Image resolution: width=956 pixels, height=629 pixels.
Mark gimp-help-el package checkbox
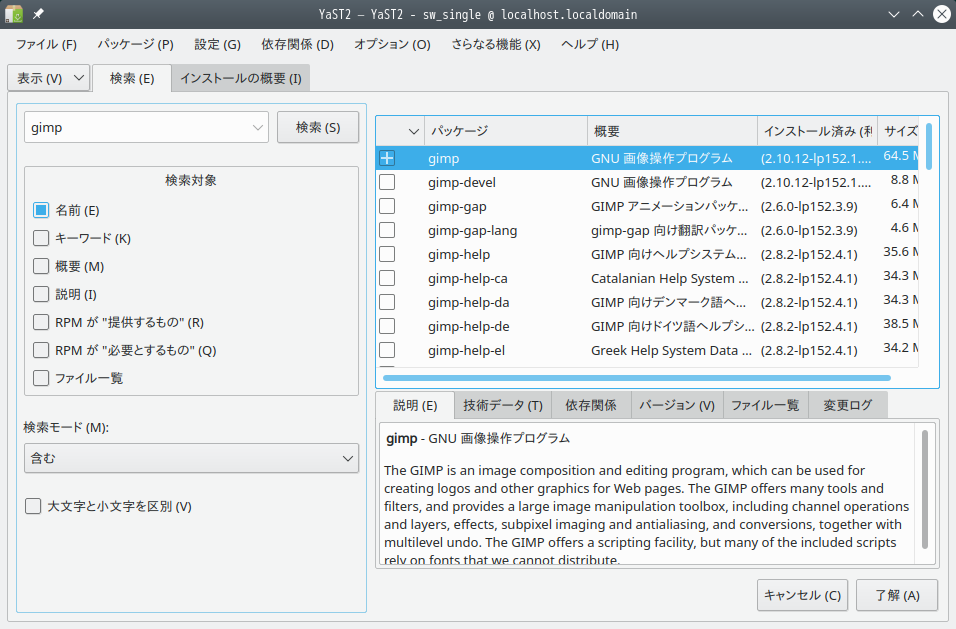[x=387, y=350]
